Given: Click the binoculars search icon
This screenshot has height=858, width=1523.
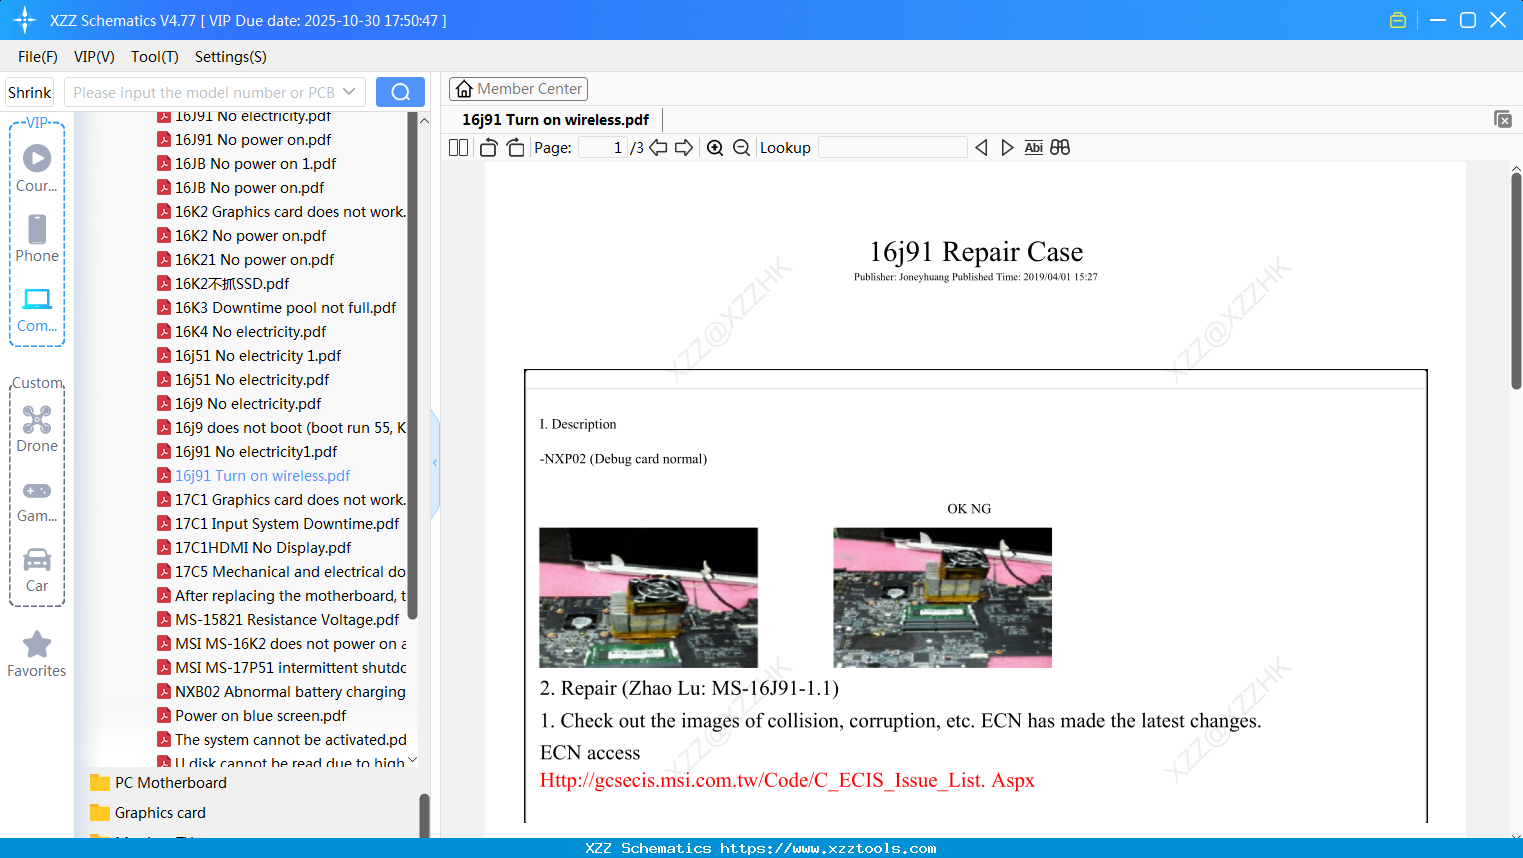Looking at the screenshot, I should click(1060, 148).
